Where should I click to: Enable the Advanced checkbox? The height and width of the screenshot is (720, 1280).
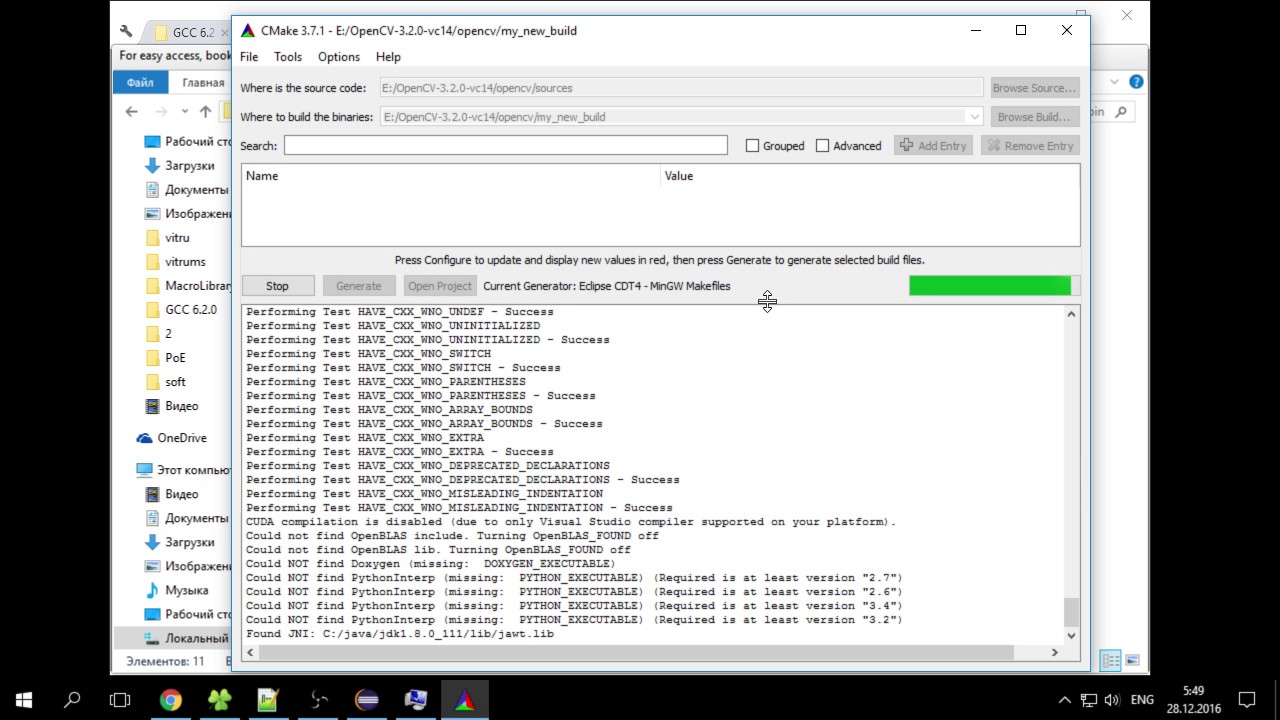coord(822,146)
